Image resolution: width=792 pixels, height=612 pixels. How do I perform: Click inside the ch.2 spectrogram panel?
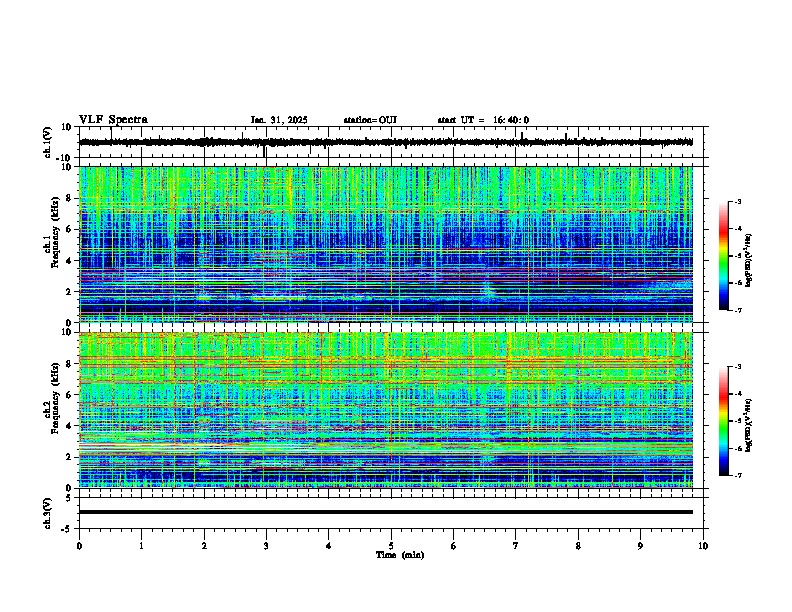tap(386, 410)
